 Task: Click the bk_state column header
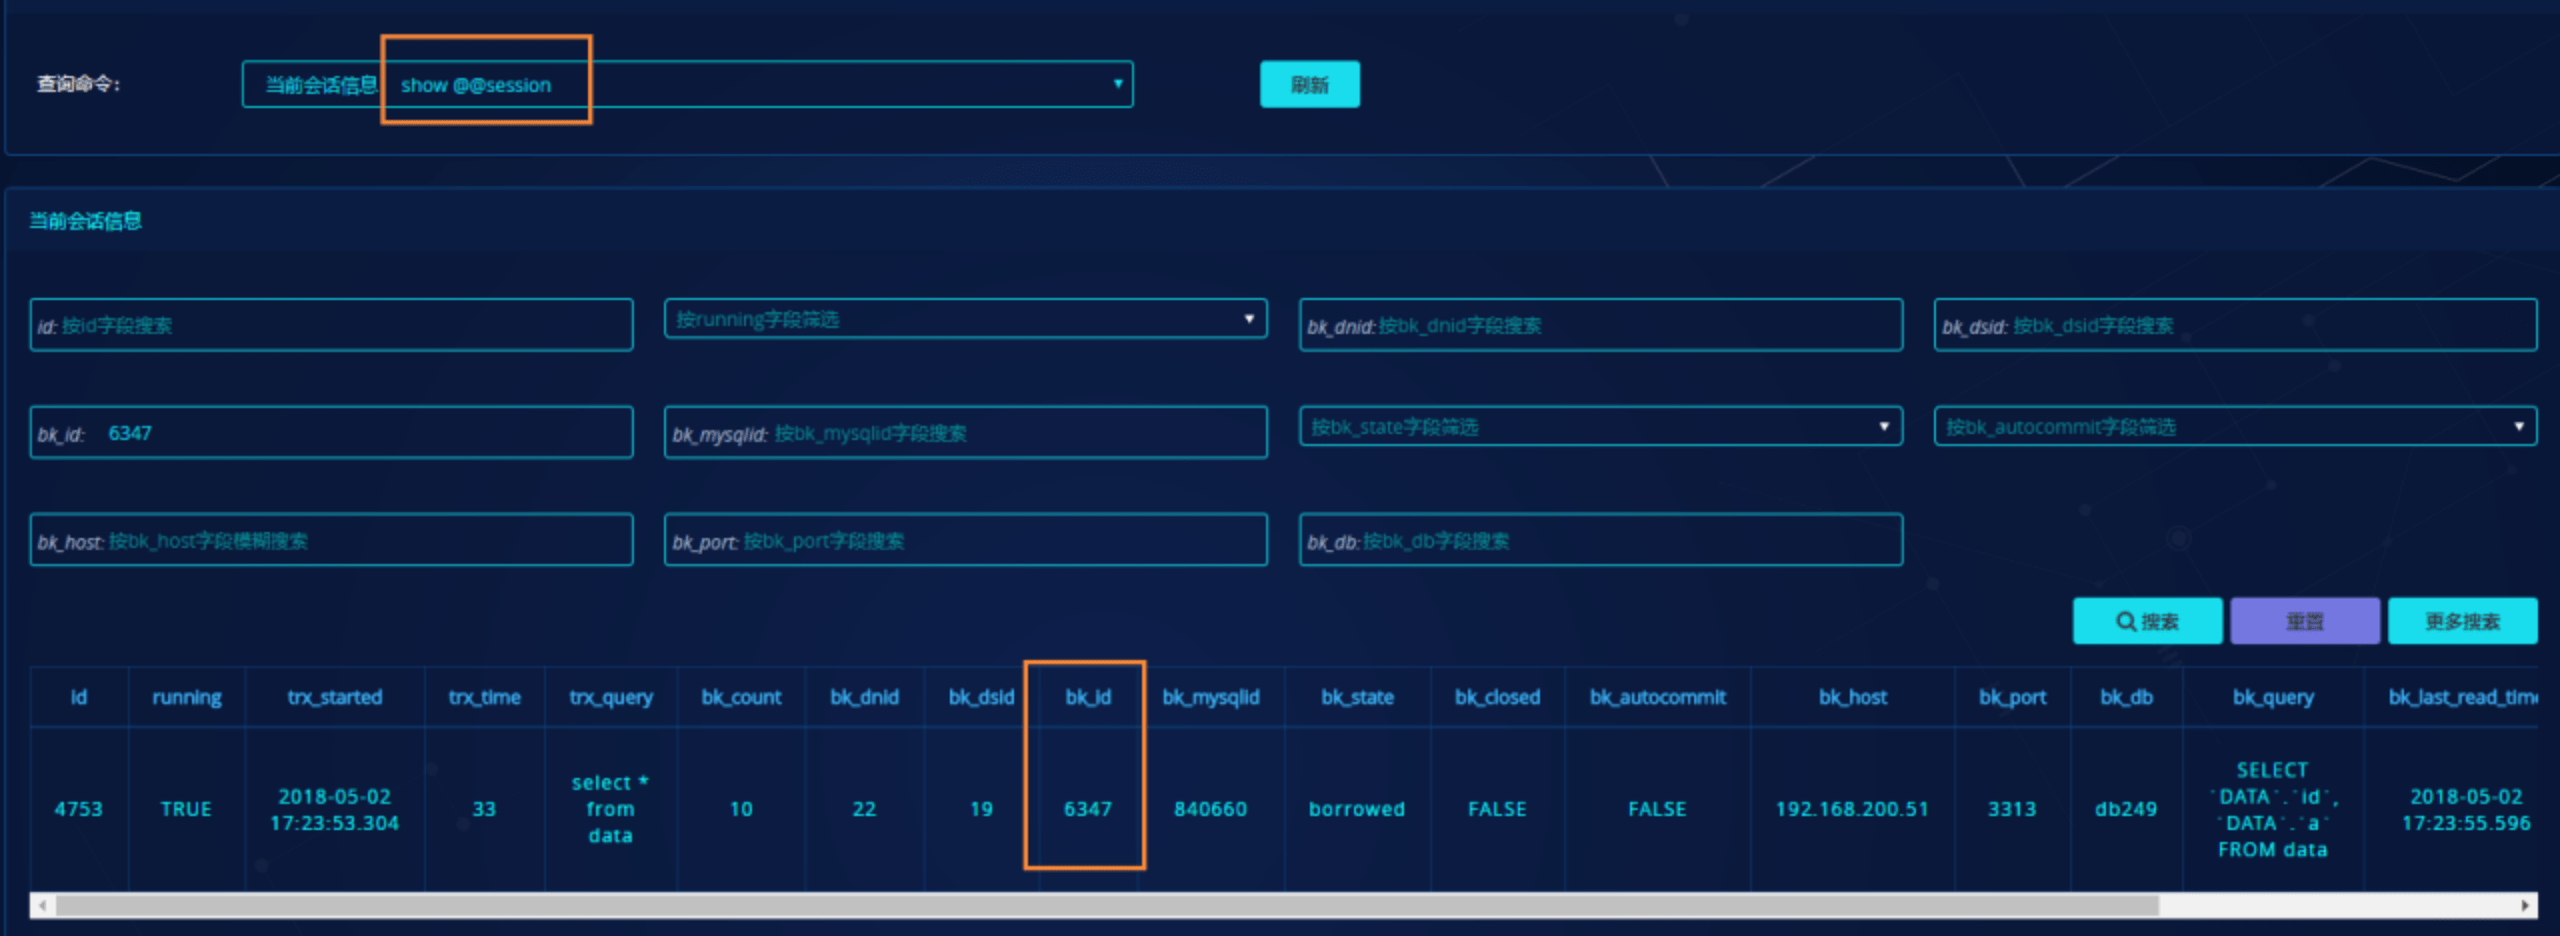click(1357, 697)
